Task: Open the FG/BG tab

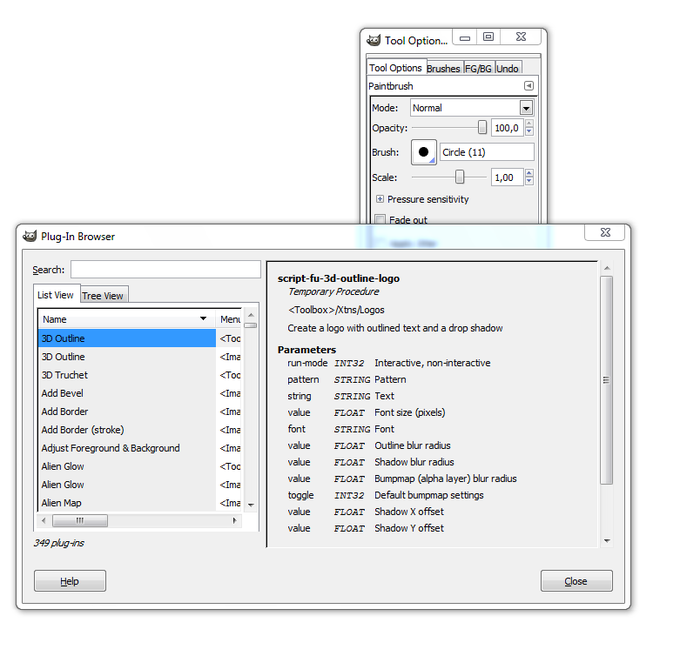Action: pyautogui.click(x=478, y=69)
